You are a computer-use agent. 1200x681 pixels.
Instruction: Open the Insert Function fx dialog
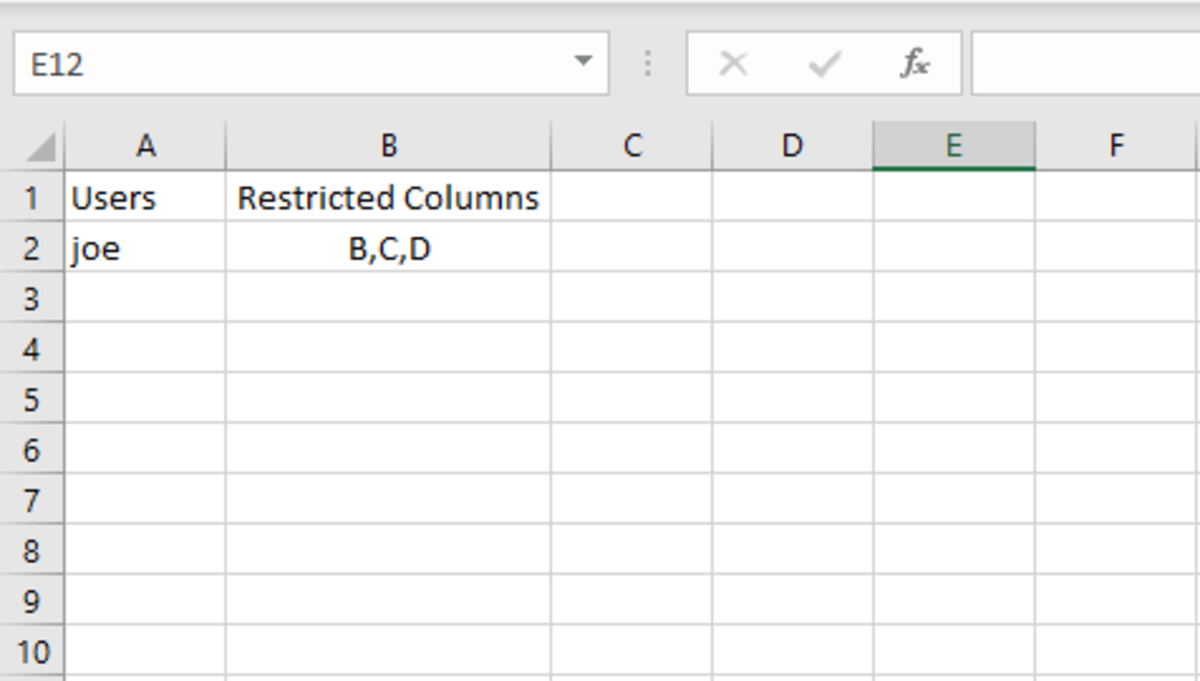(914, 64)
